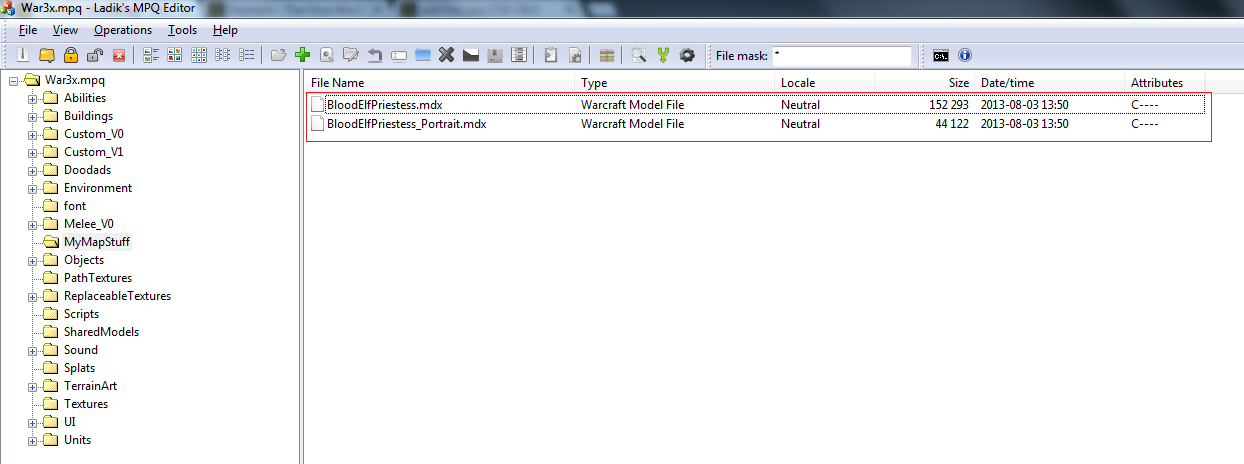Open the magnifying glass search icon
This screenshot has height=464, width=1244.
639,55
